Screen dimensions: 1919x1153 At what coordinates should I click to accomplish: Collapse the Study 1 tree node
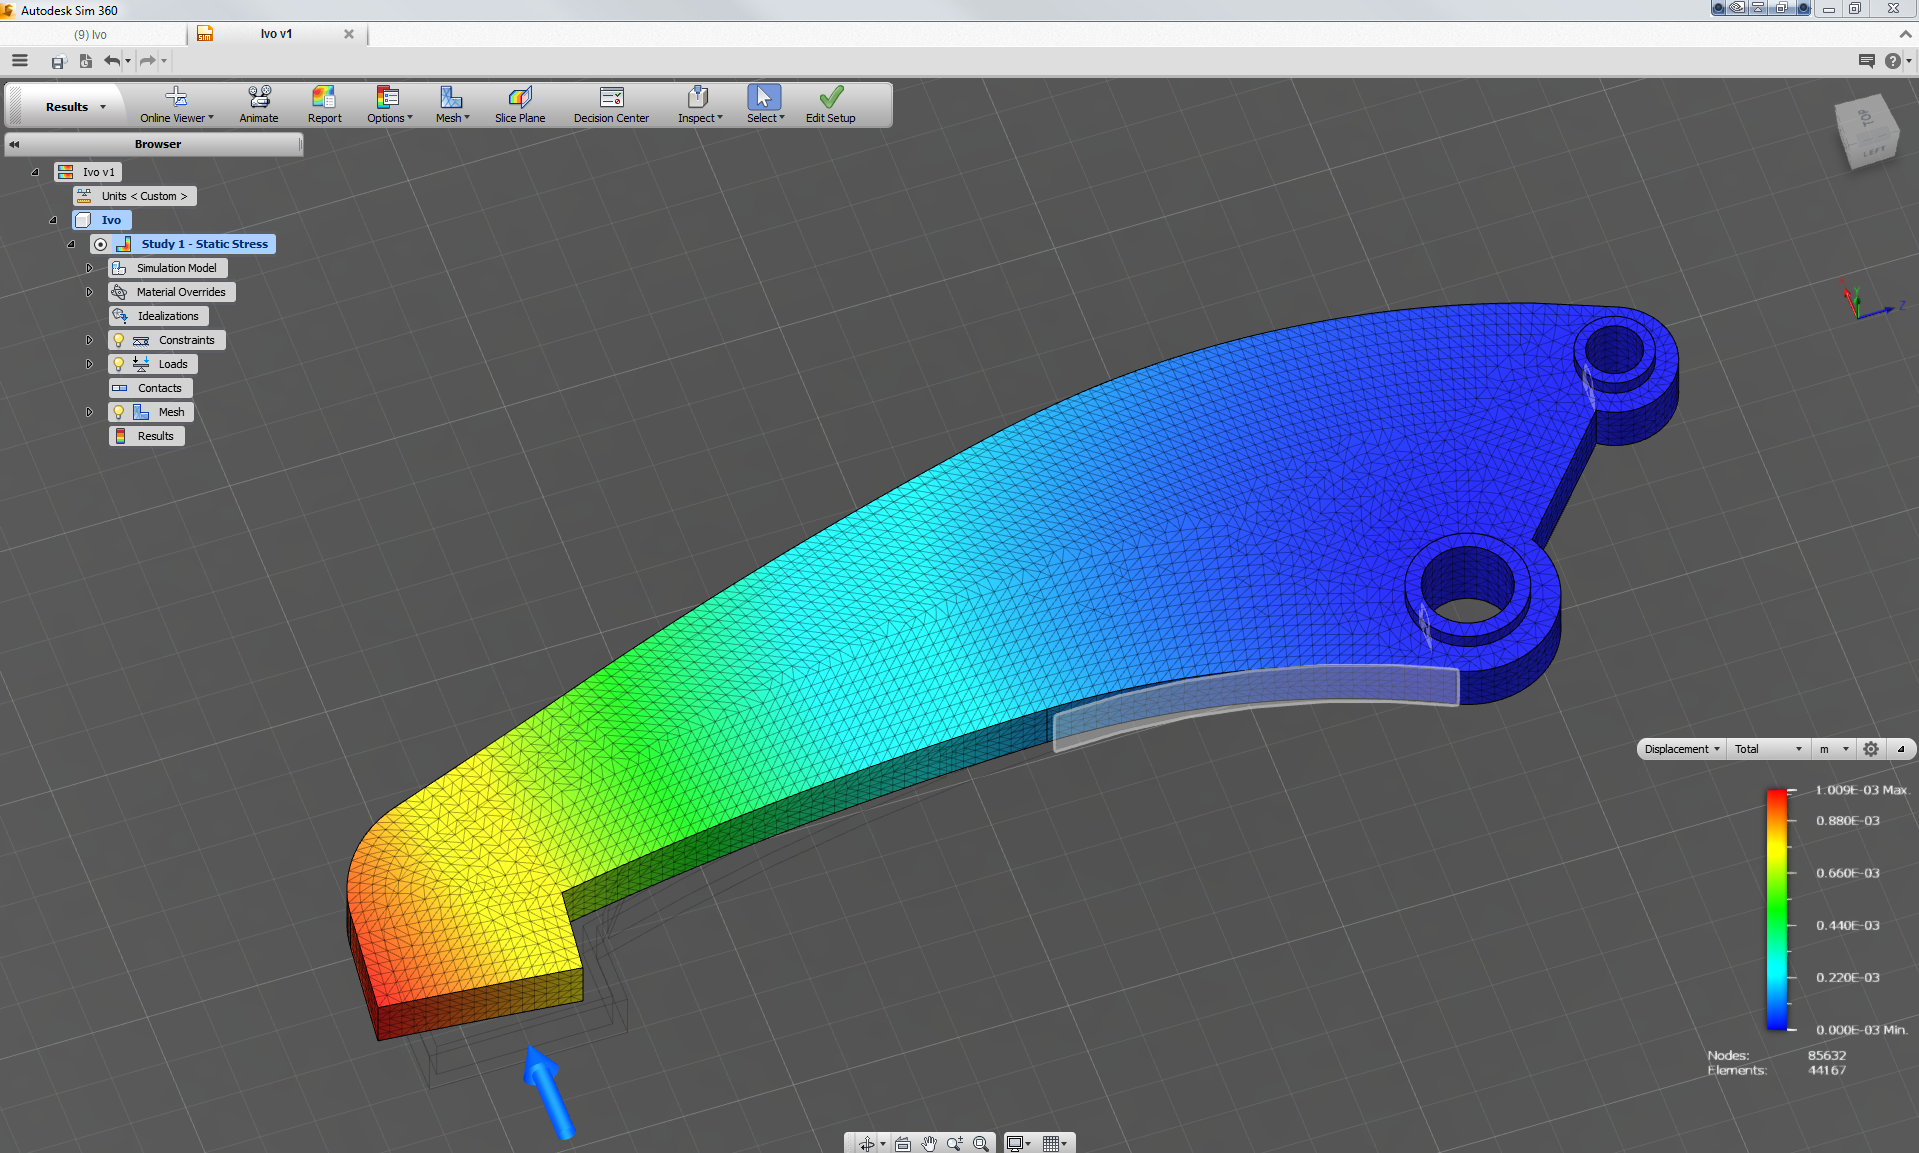tap(71, 244)
